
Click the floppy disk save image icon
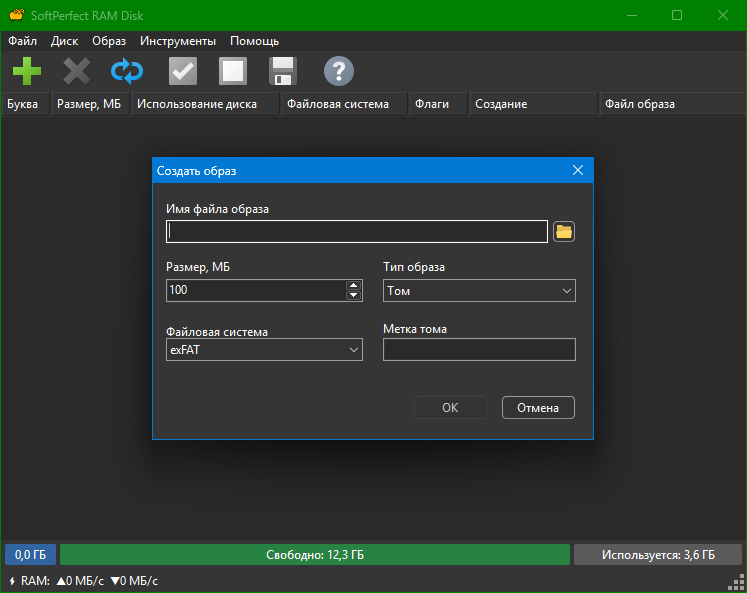(283, 71)
